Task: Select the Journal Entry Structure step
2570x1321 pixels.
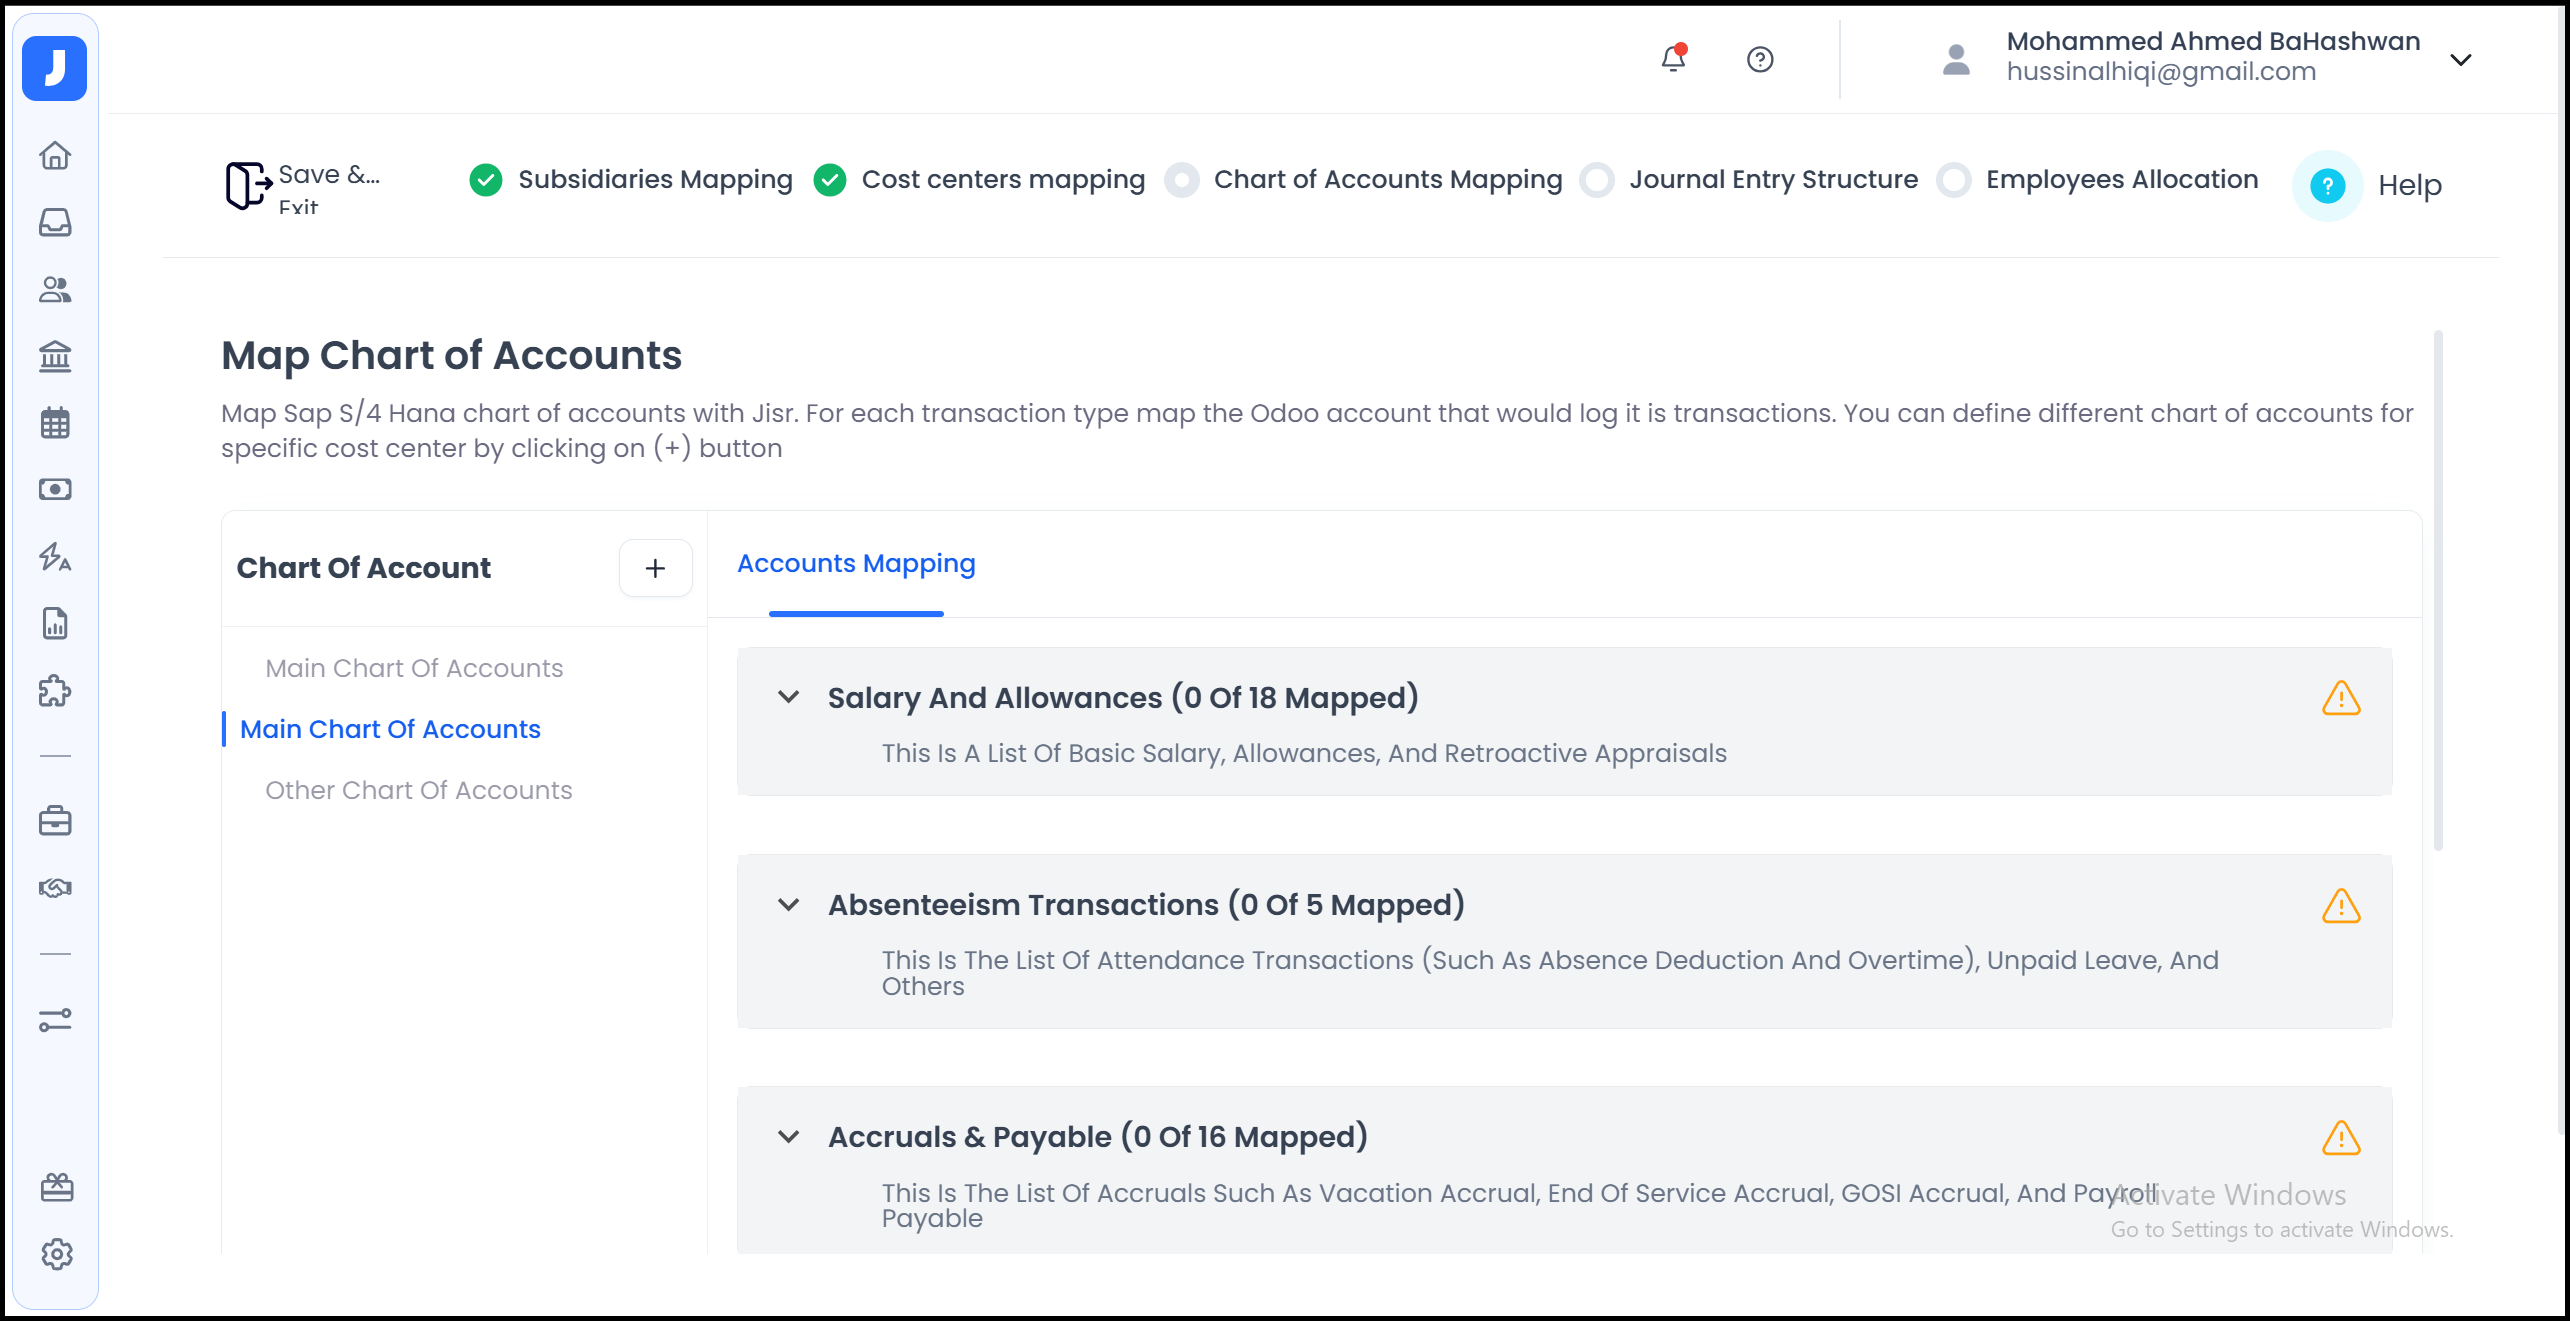Action: [x=1773, y=180]
